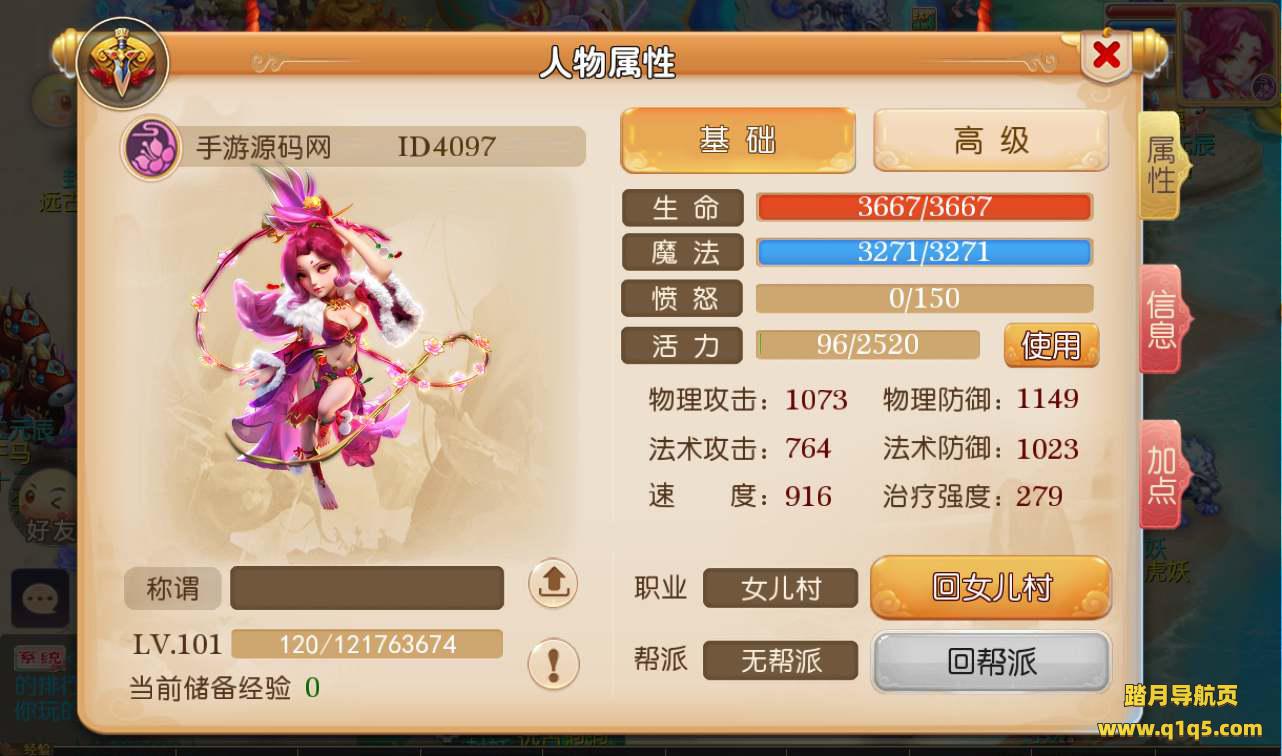The height and width of the screenshot is (756, 1282).
Task: Click the sword emblem badge icon
Action: [x=122, y=63]
